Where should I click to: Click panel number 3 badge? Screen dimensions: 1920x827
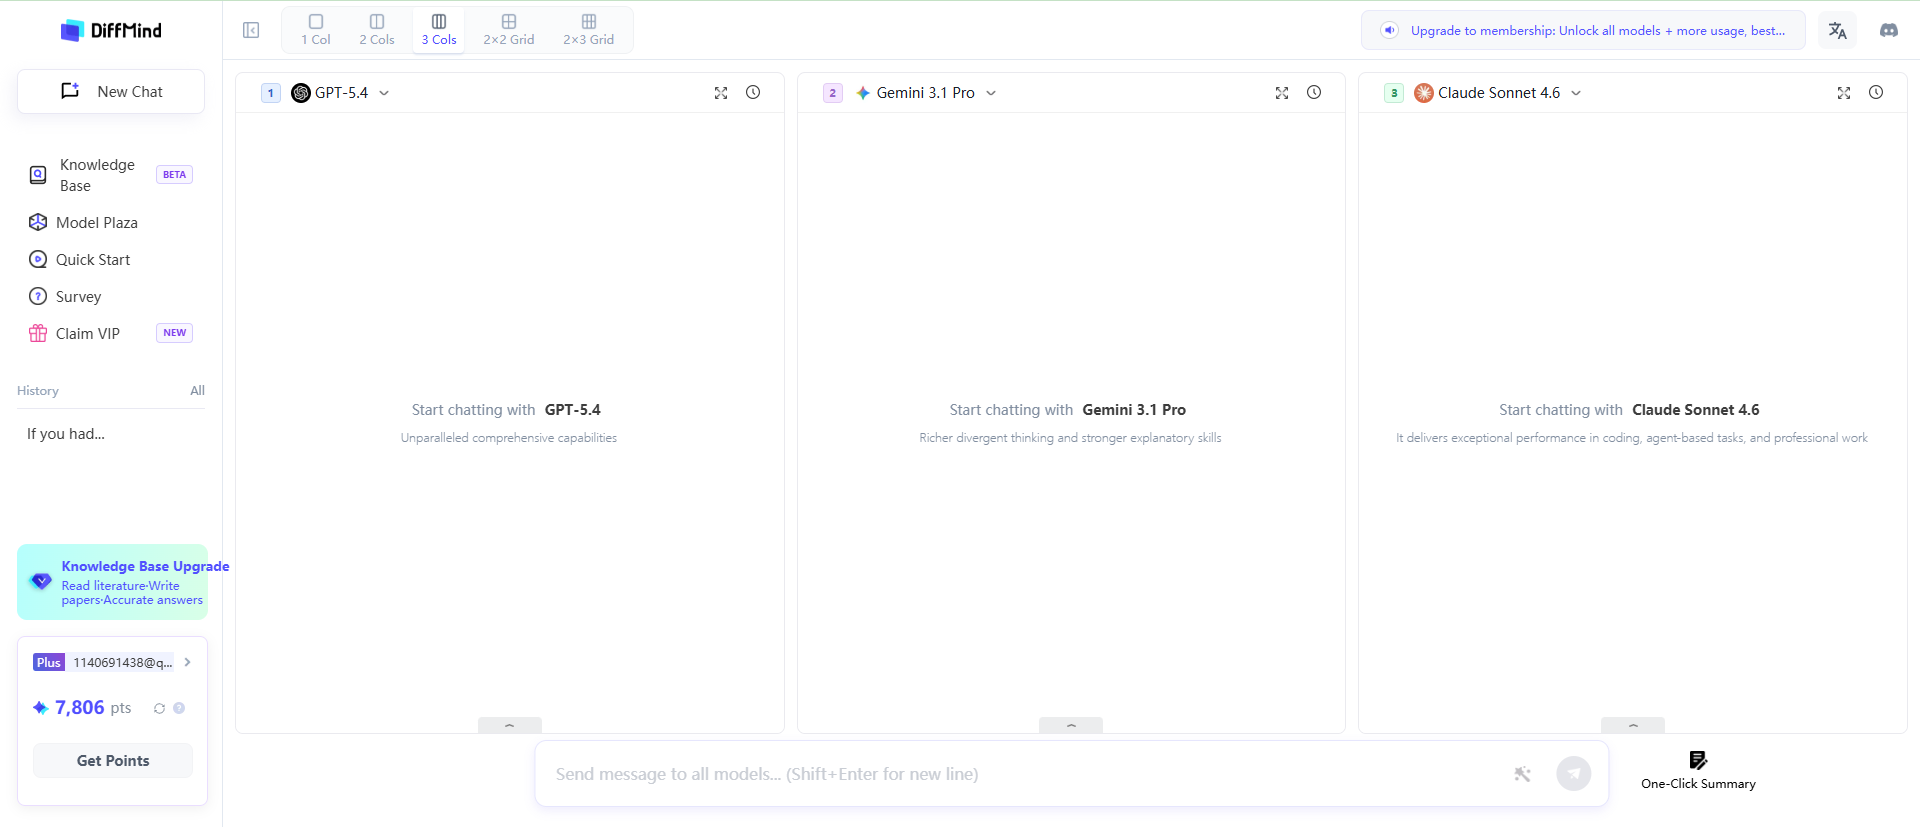click(x=1394, y=93)
